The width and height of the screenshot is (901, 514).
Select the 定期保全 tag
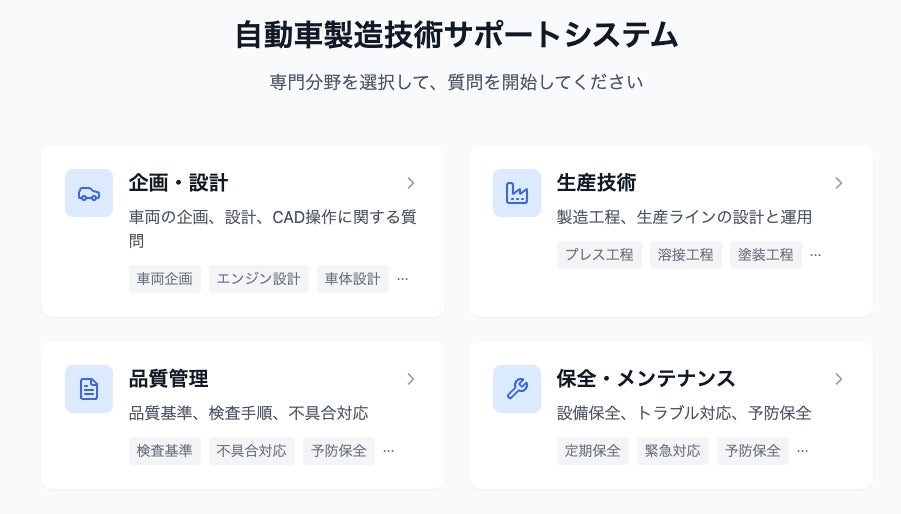tap(593, 451)
